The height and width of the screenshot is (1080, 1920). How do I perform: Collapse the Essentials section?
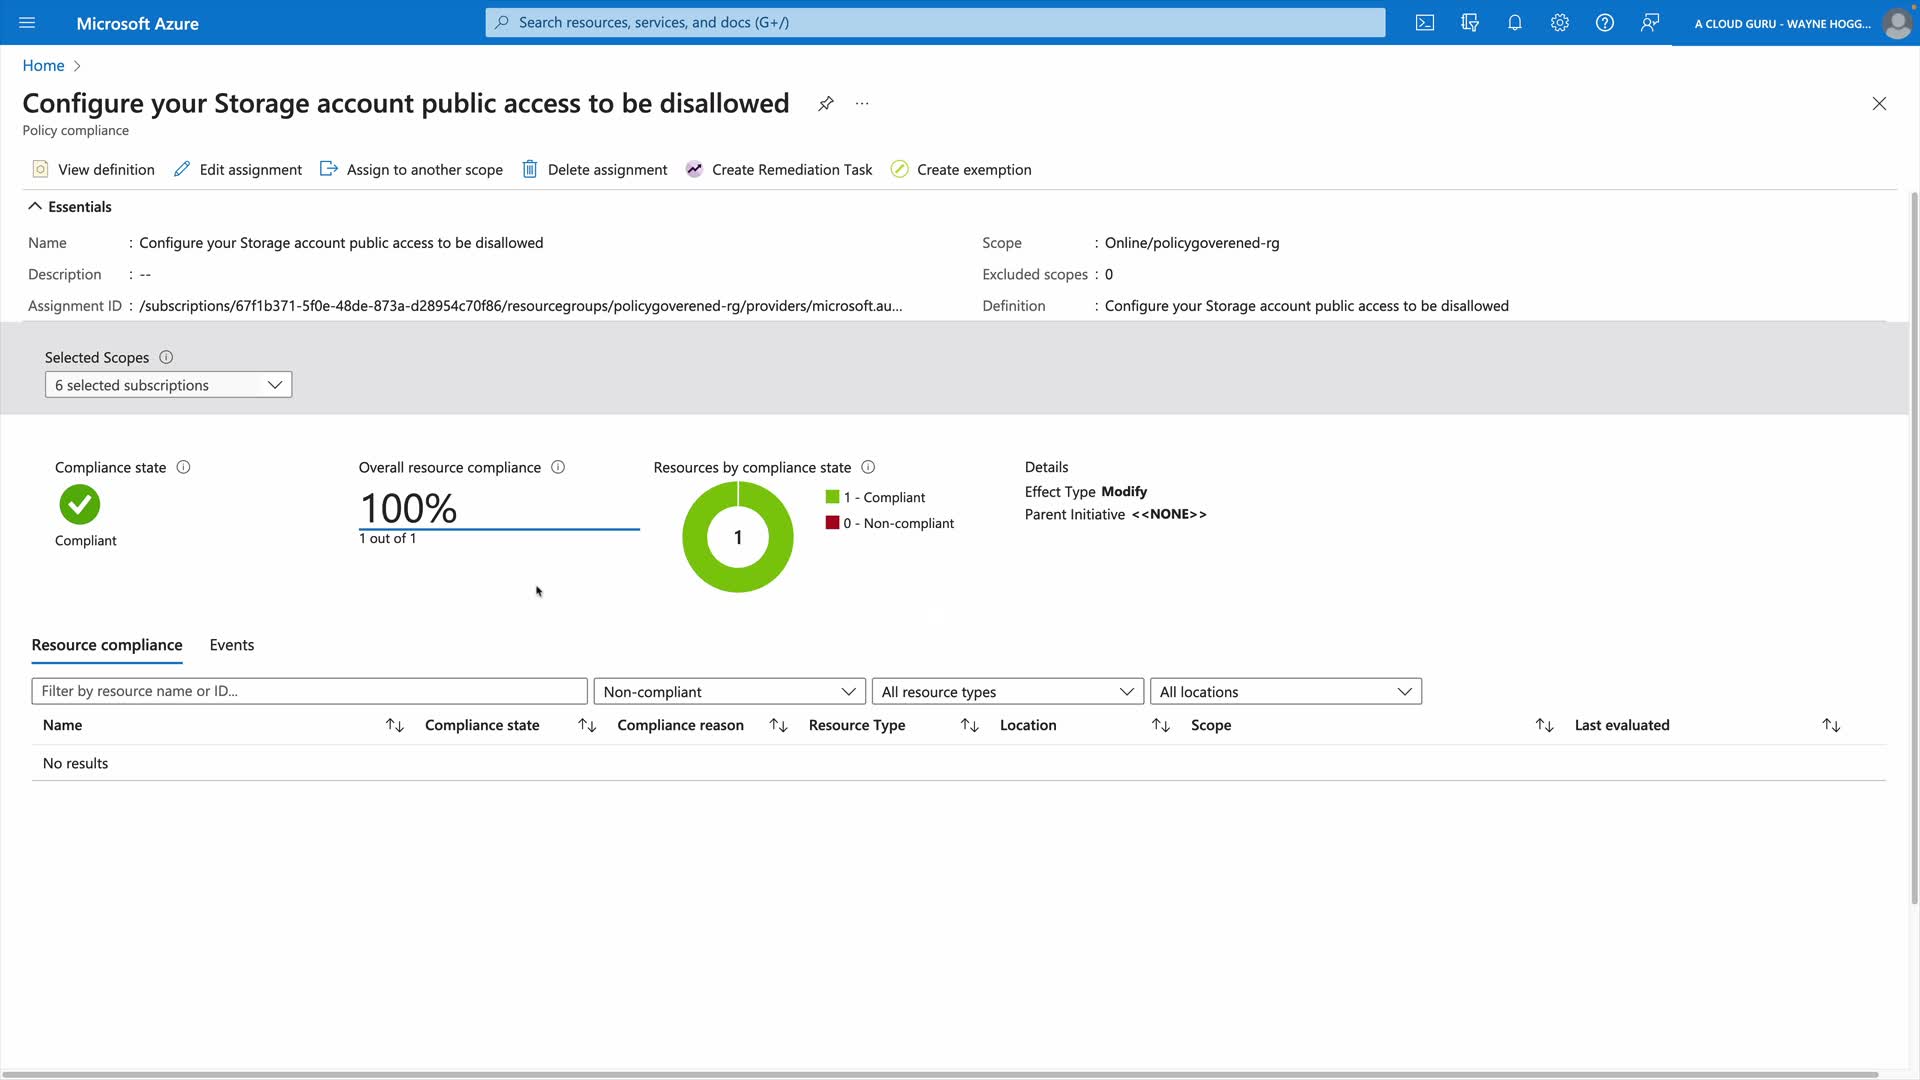(x=36, y=207)
